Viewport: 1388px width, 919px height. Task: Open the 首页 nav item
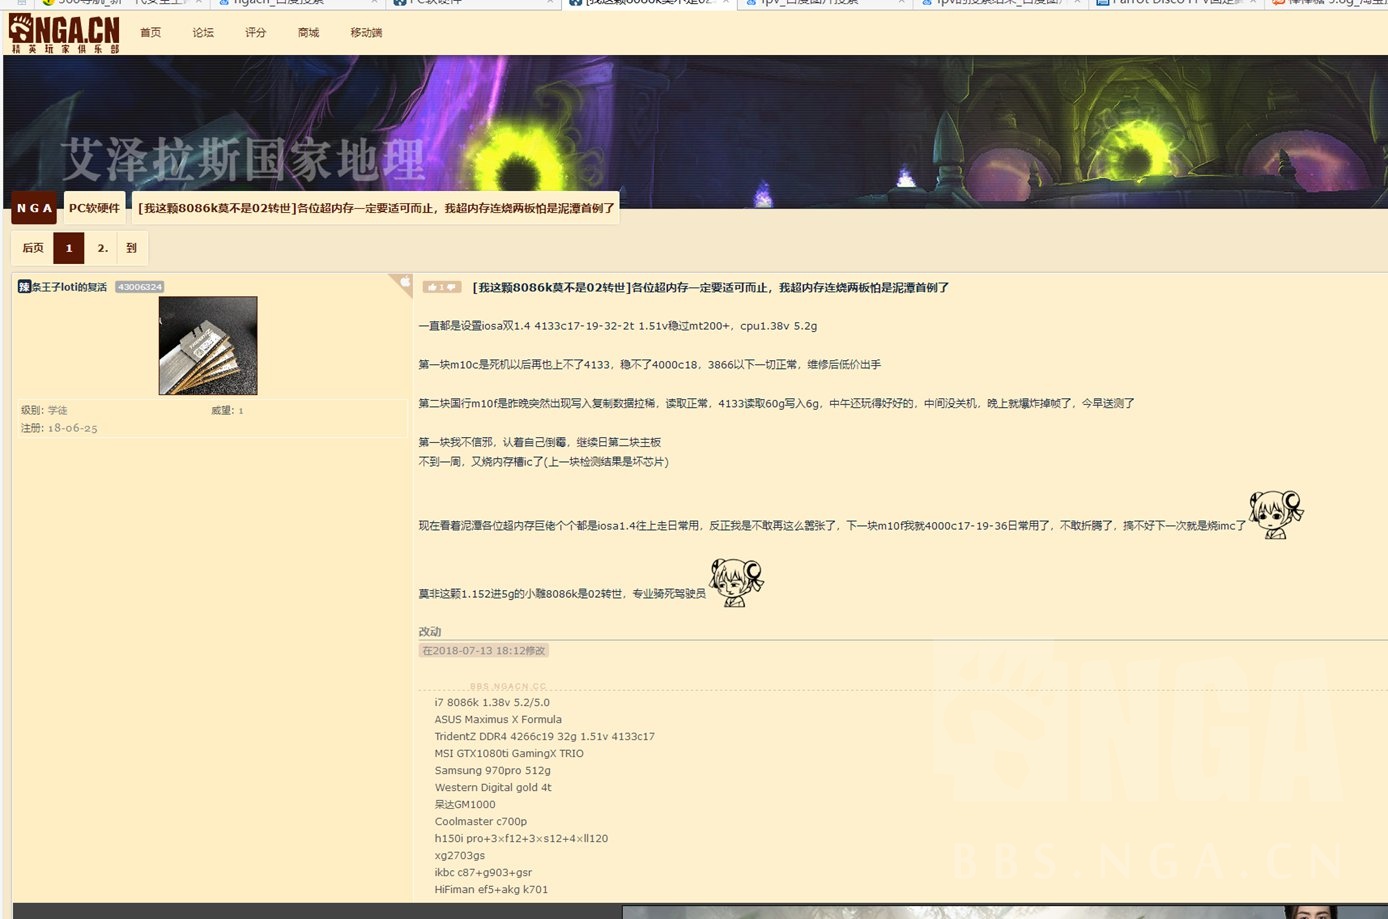coord(150,33)
